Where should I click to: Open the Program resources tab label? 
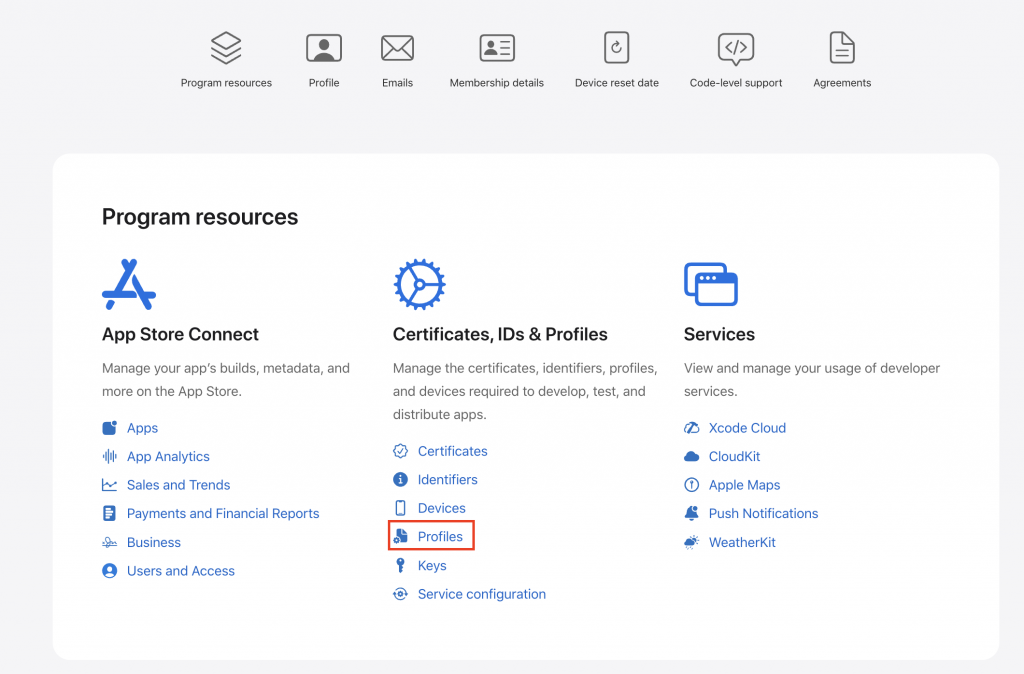click(x=226, y=83)
